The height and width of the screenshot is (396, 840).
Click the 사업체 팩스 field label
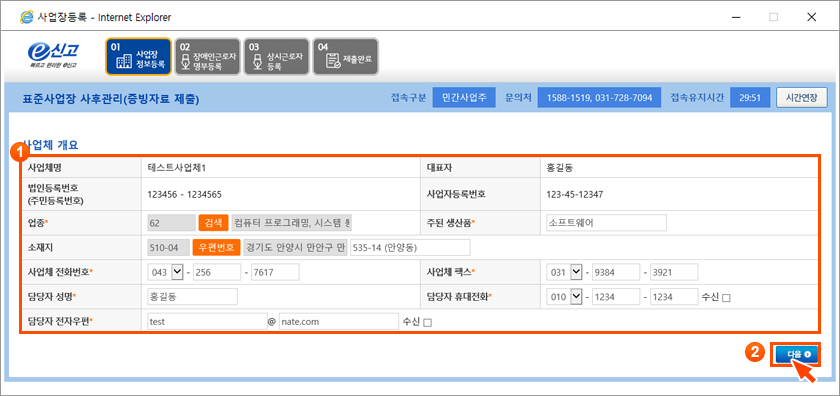coord(451,272)
